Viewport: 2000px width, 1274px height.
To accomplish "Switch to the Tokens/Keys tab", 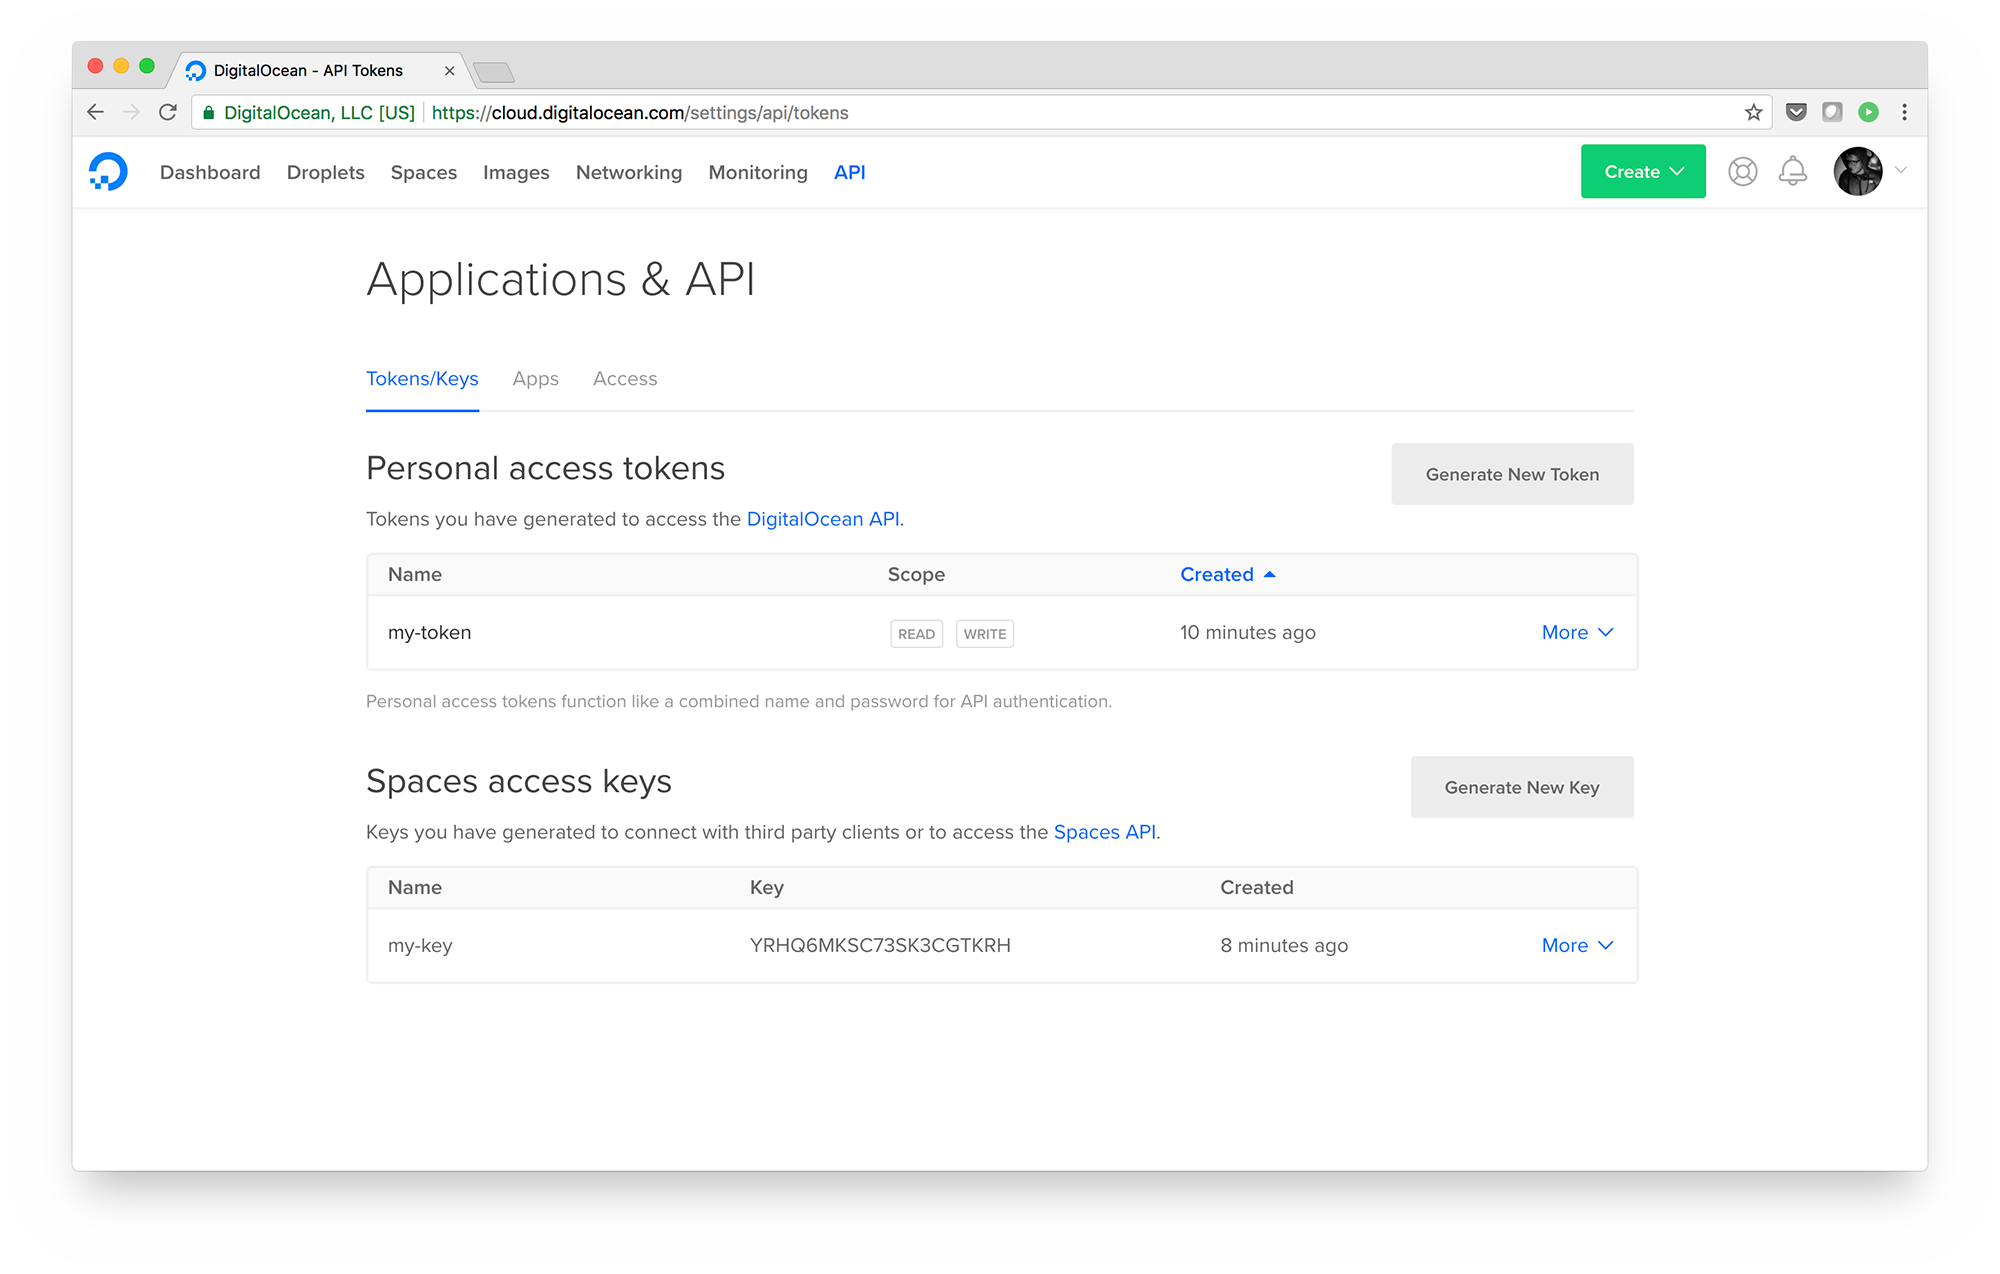I will tap(422, 379).
